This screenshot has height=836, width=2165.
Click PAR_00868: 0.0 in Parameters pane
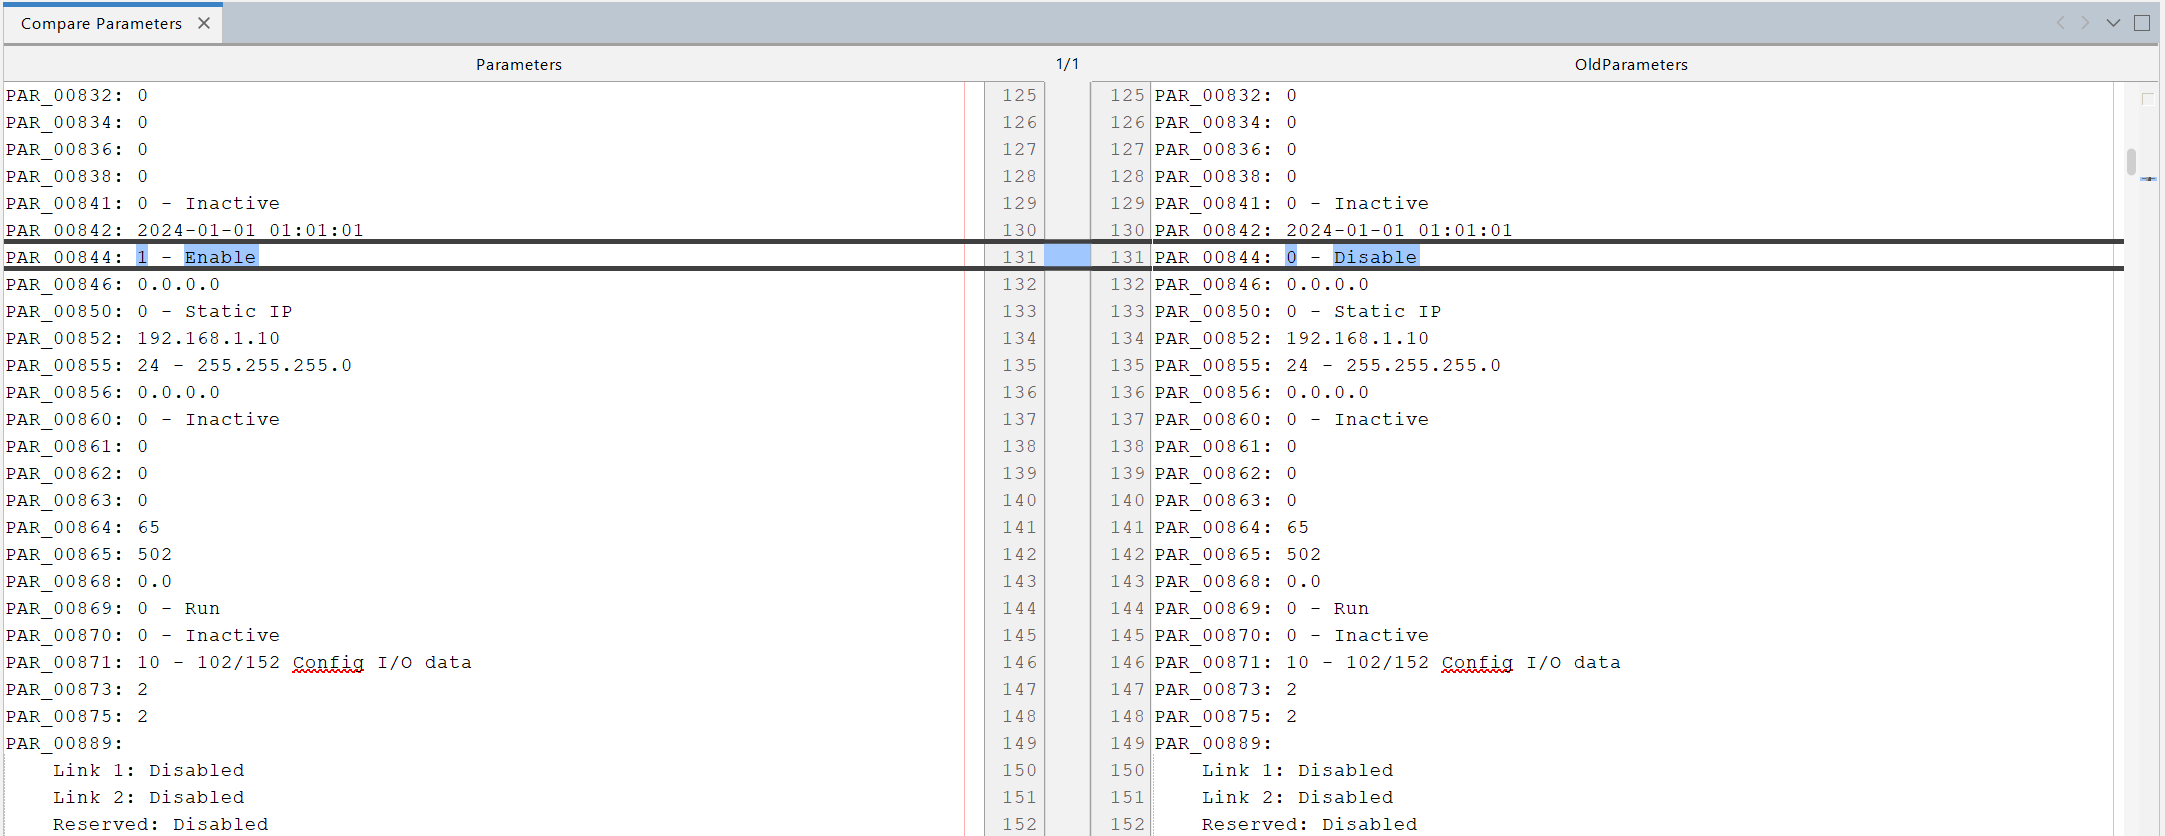click(89, 581)
